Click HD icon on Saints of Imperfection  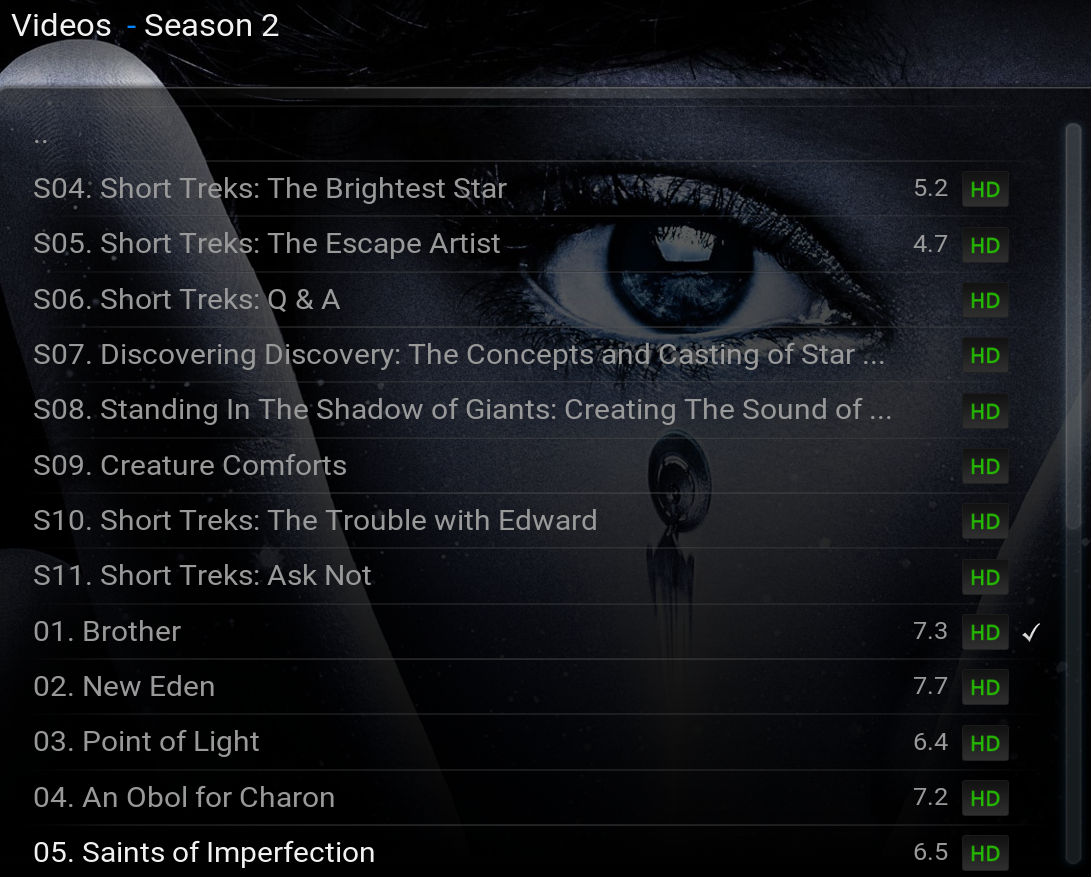(x=985, y=853)
